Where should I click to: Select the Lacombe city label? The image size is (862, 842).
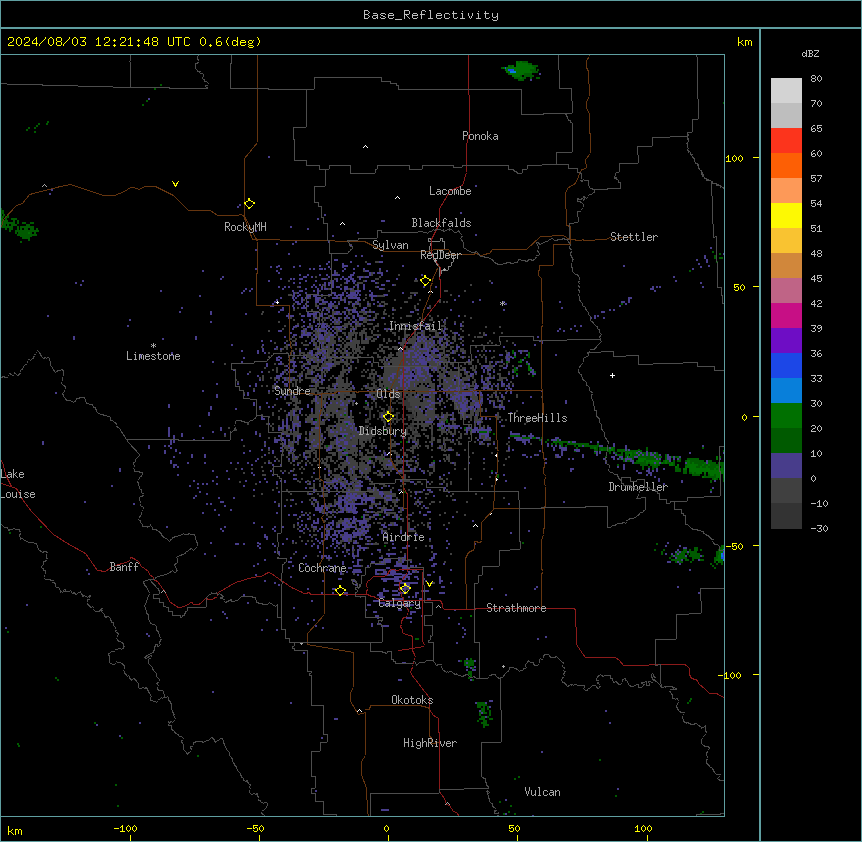(x=450, y=191)
